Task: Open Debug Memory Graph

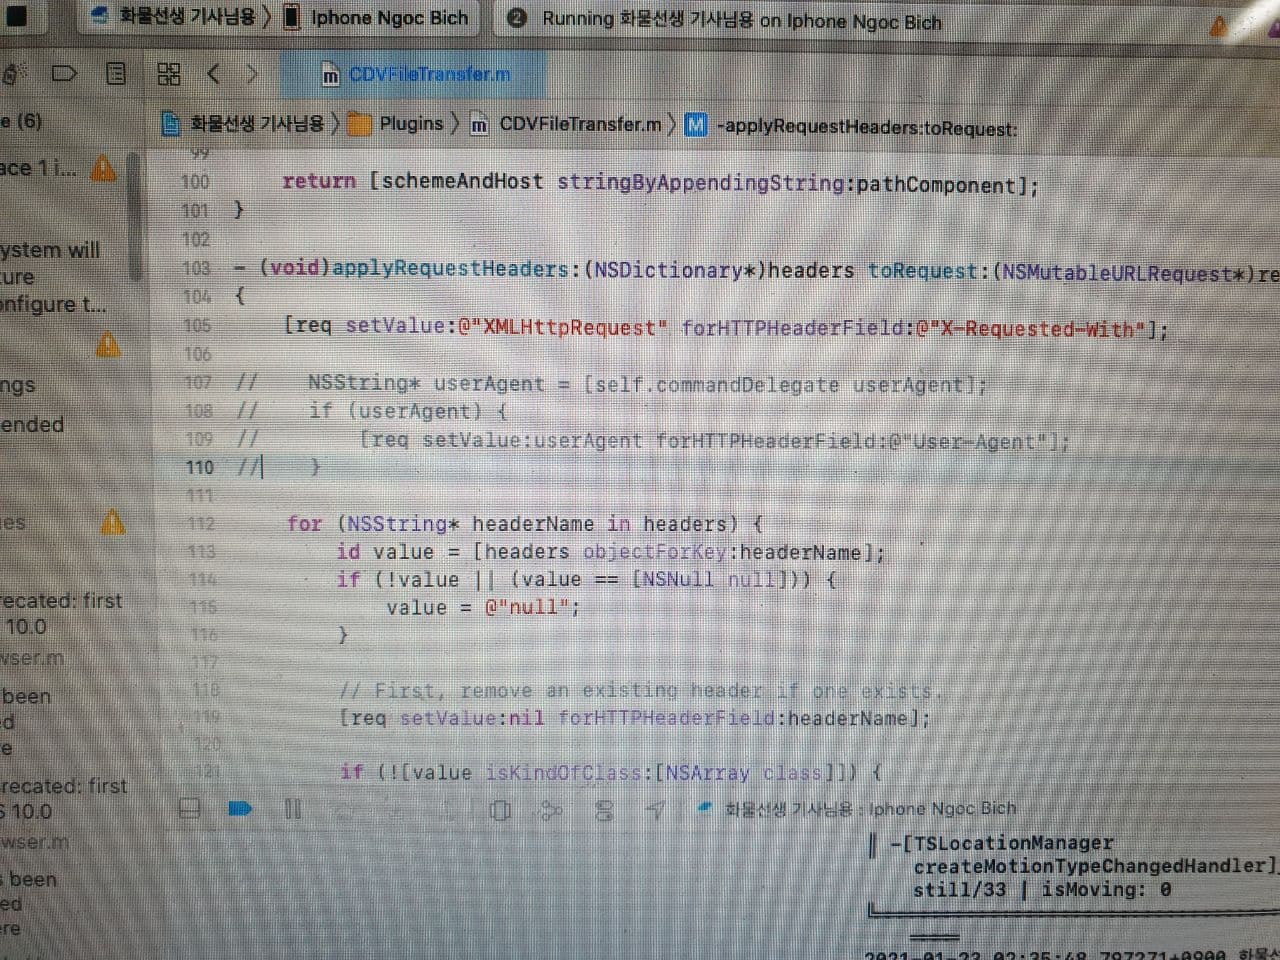Action: click(551, 809)
